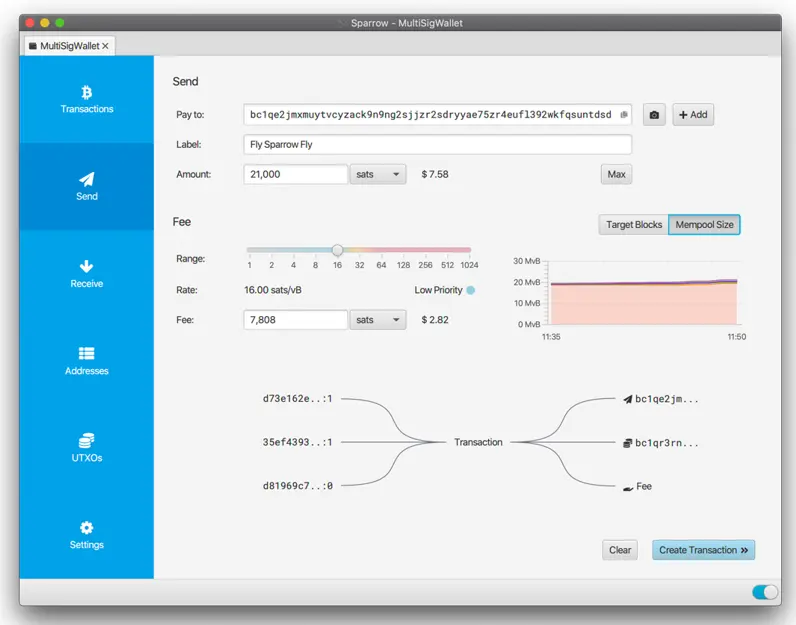
Task: Select the Send paper plane sidebar icon
Action: pyautogui.click(x=87, y=179)
